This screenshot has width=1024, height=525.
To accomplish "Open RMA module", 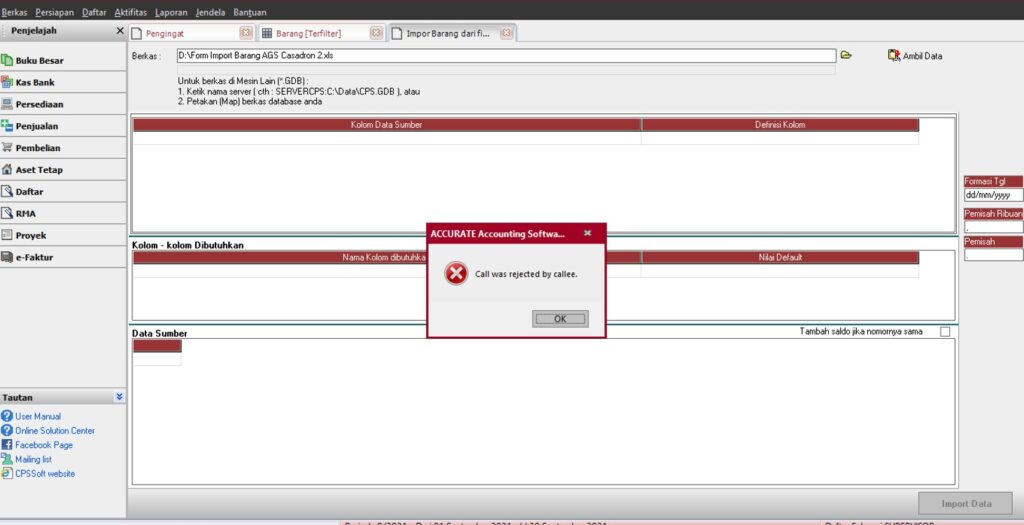I will click(x=63, y=214).
